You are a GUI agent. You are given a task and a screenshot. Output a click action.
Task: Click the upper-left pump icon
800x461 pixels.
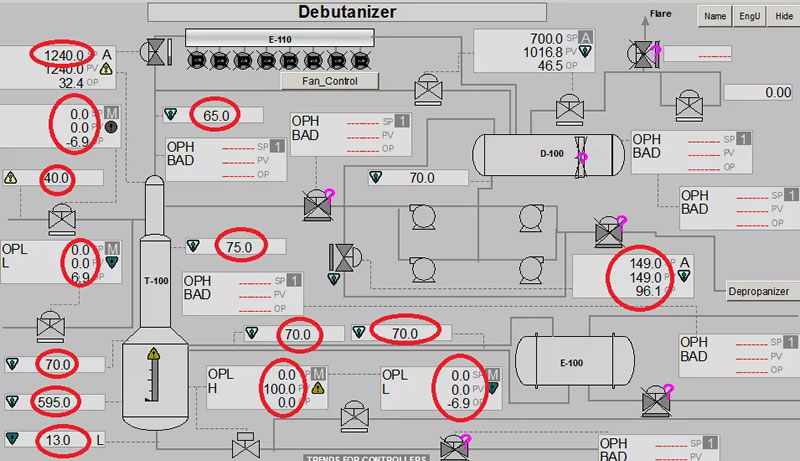pyautogui.click(x=423, y=217)
